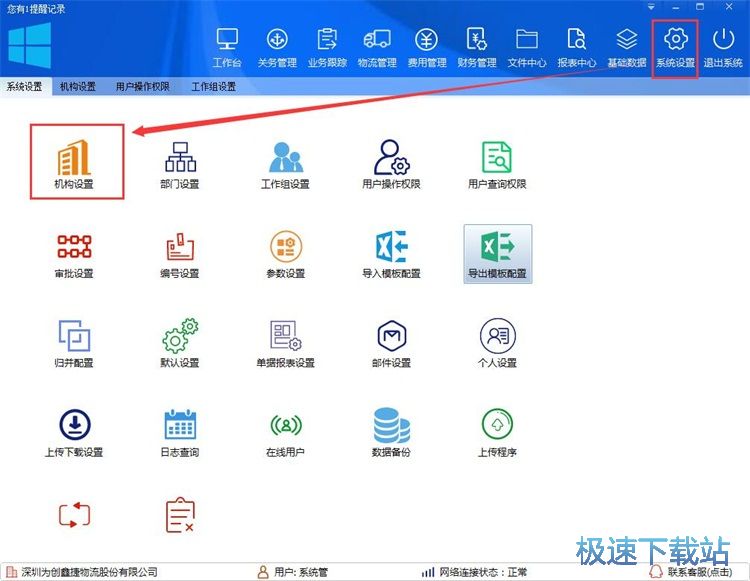The height and width of the screenshot is (581, 750).
Task: Open 上传程序 green upload icon
Action: coord(497,433)
